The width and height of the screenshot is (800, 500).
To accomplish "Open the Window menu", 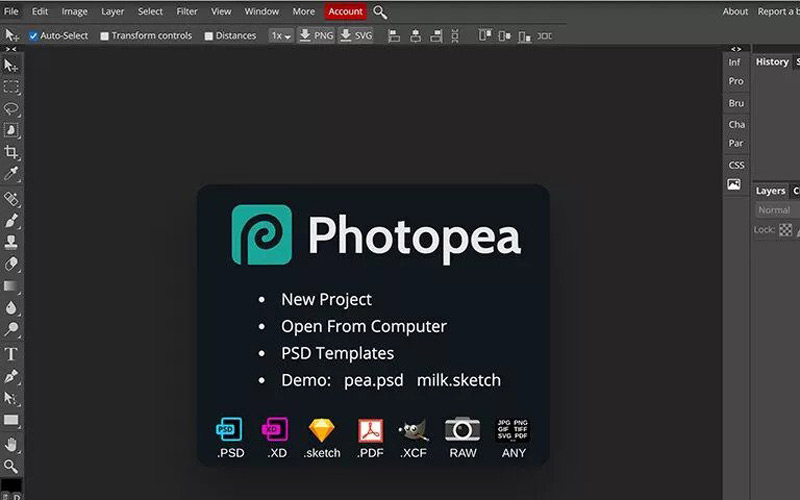I will (262, 11).
